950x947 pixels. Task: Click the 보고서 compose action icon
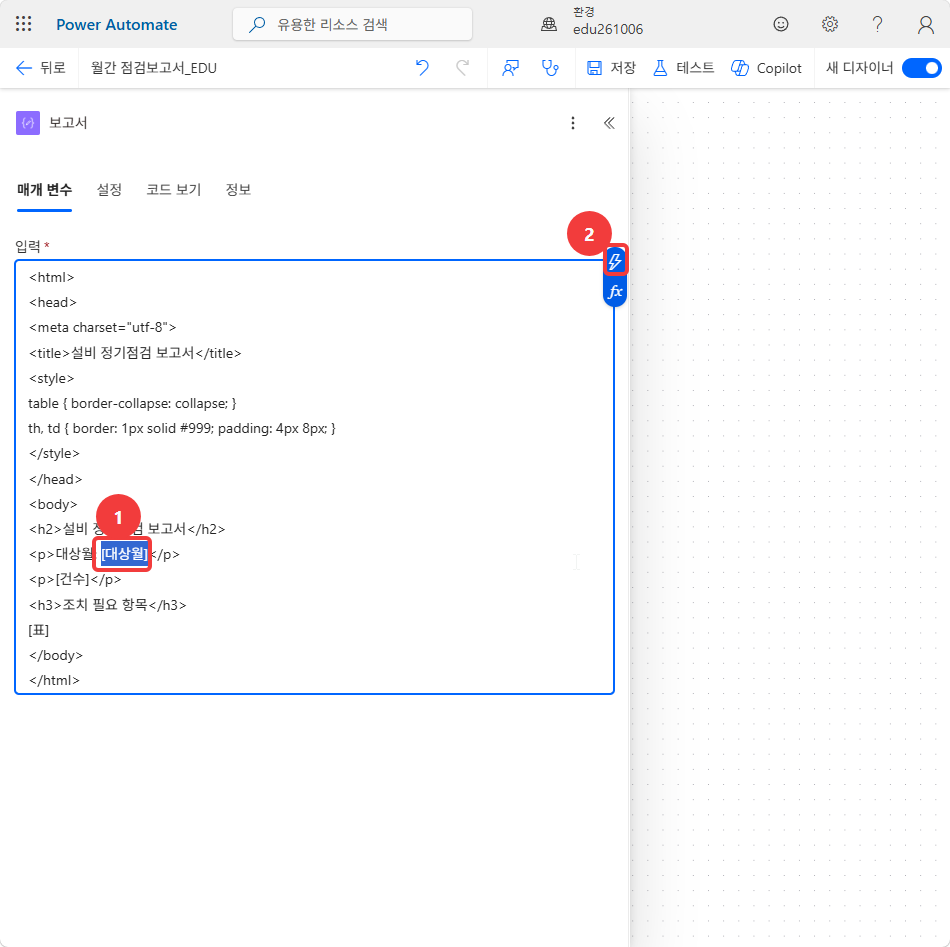click(28, 123)
